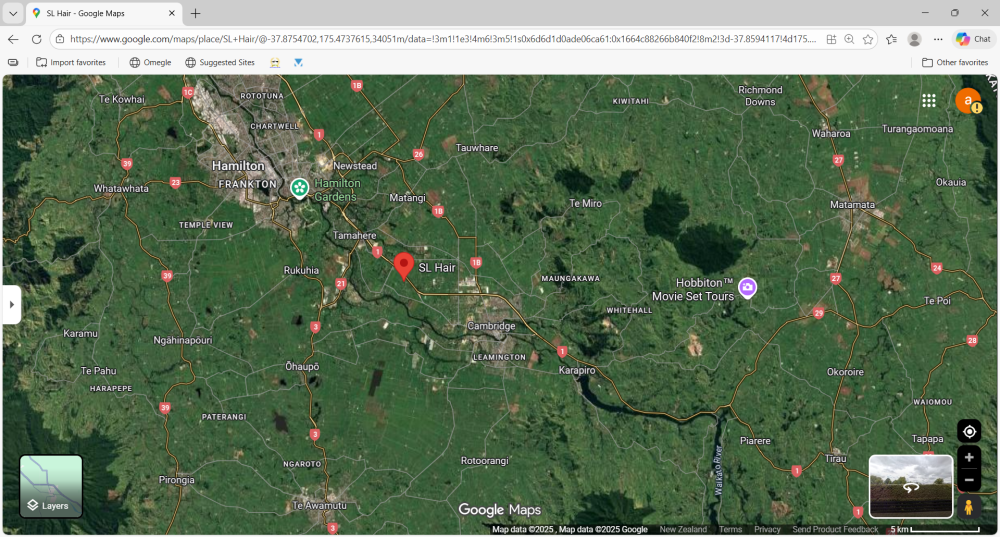Click the Hamilton Gardens green marker

coord(299,187)
